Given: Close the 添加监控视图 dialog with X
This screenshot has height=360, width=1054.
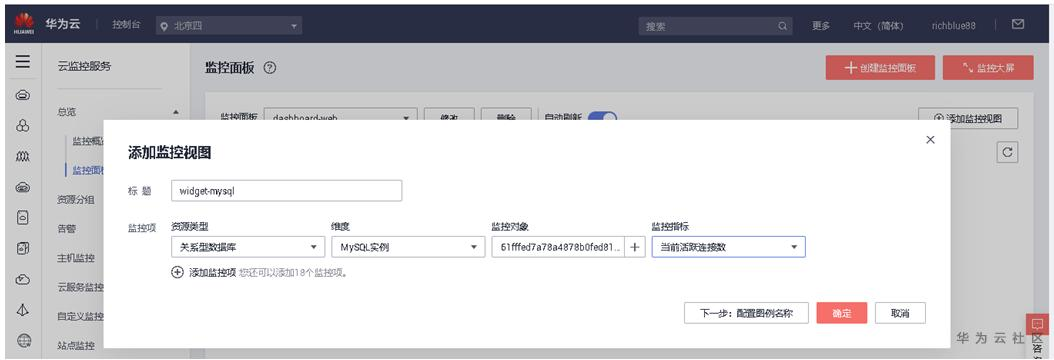Looking at the screenshot, I should tap(930, 140).
